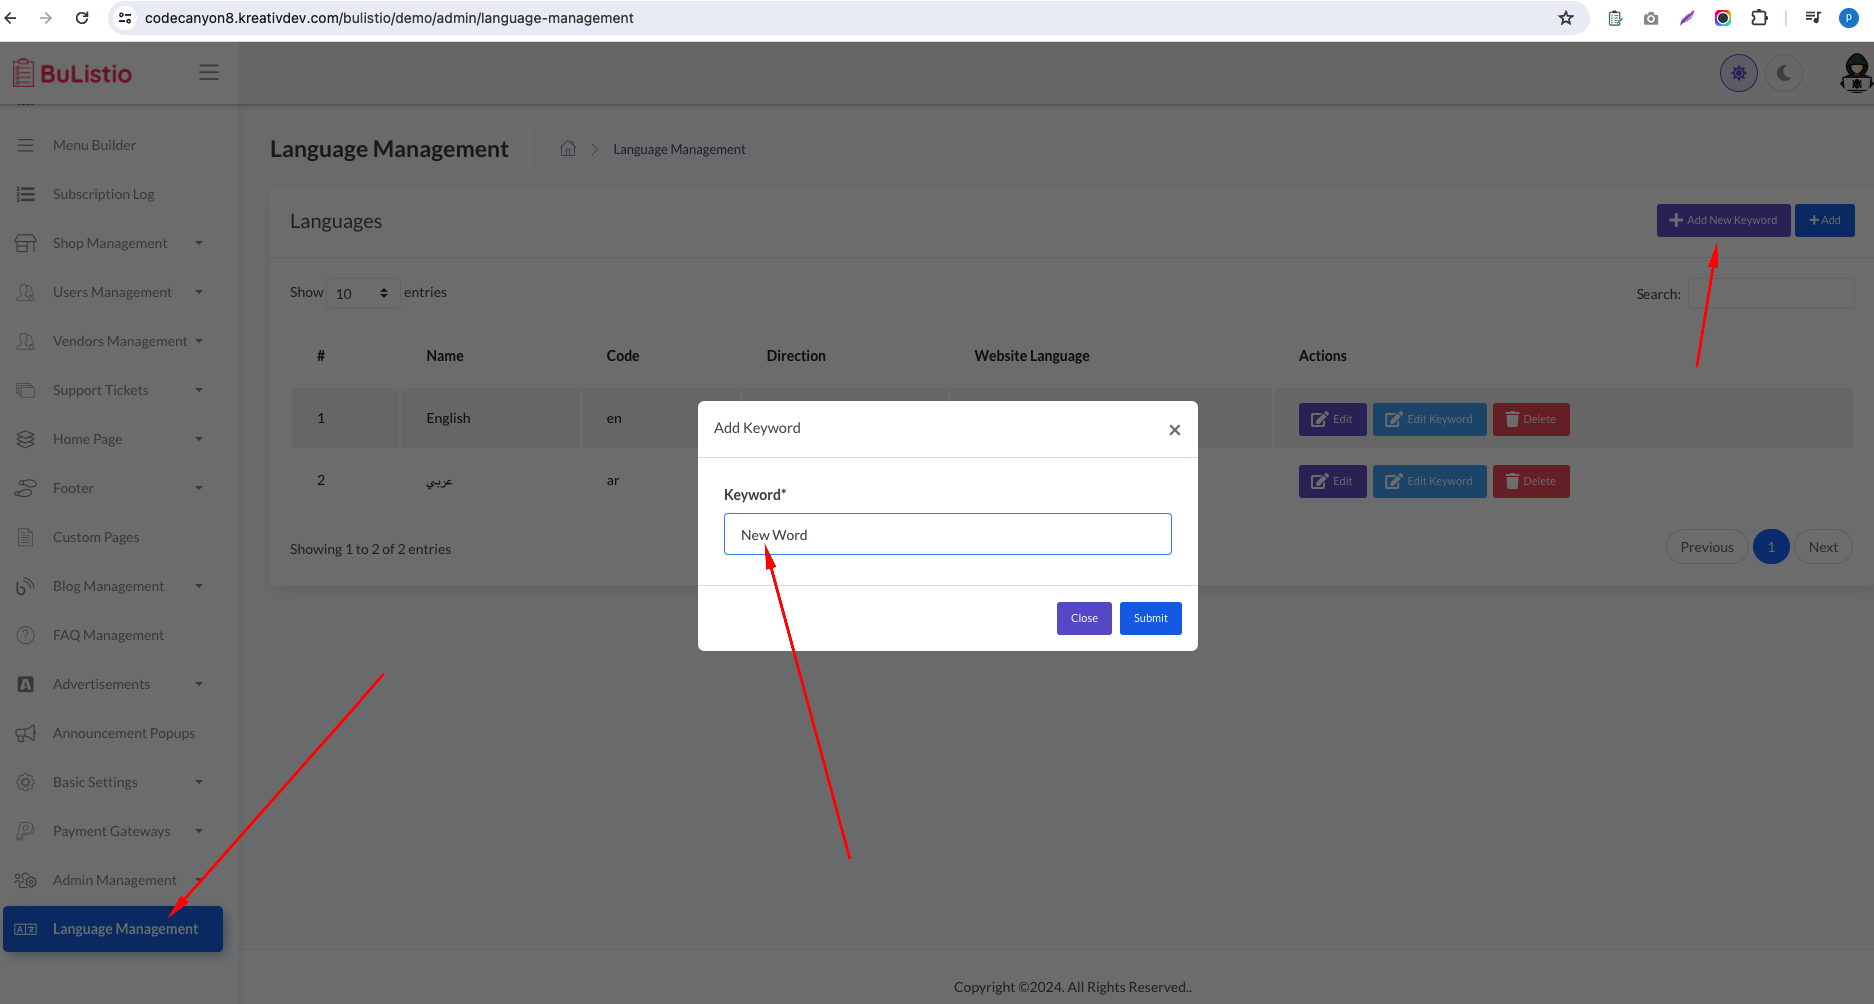Go to FAQ Management in sidebar
This screenshot has height=1004, width=1874.
click(108, 635)
